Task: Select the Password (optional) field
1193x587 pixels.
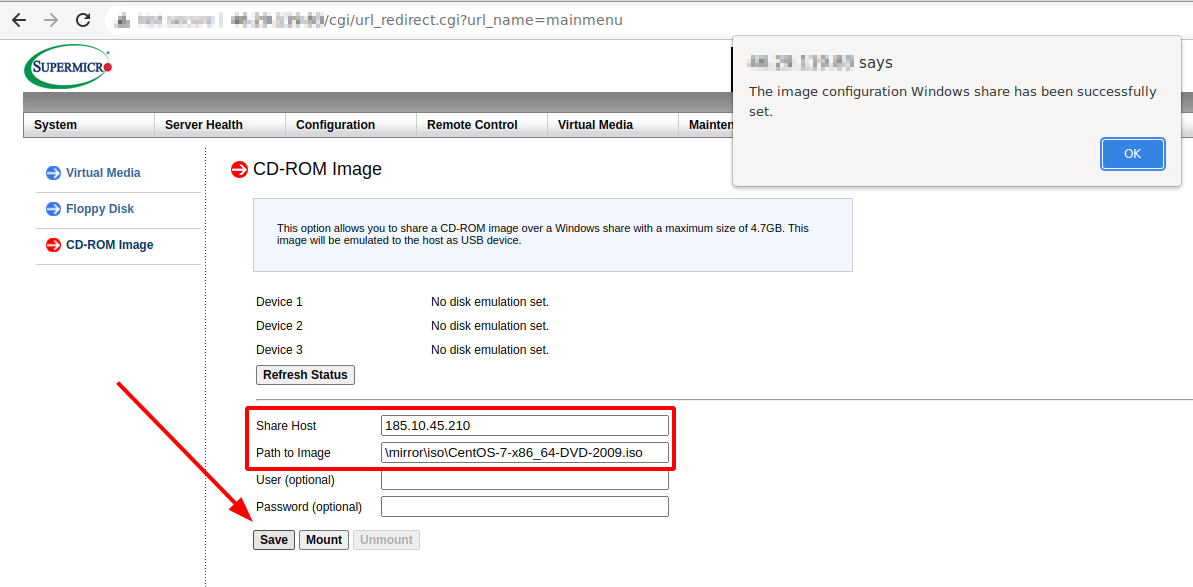Action: pos(524,507)
